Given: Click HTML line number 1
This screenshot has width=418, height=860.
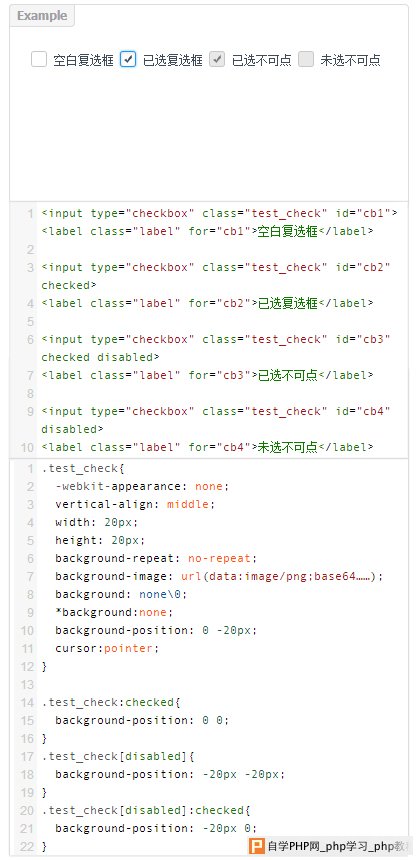Looking at the screenshot, I should tap(30, 213).
